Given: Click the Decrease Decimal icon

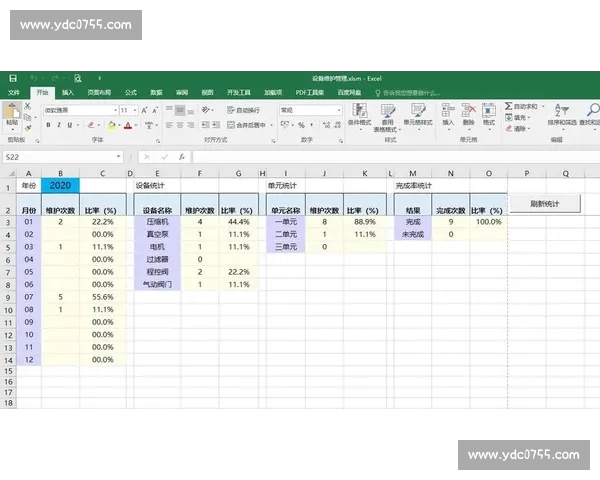Looking at the screenshot, I should click(x=338, y=125).
